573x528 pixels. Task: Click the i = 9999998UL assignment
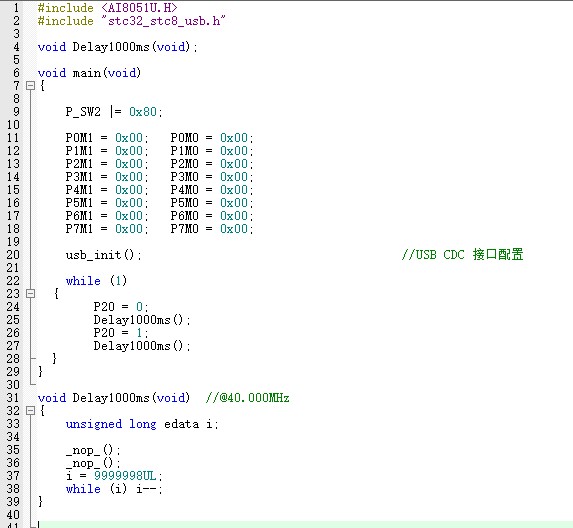114,476
